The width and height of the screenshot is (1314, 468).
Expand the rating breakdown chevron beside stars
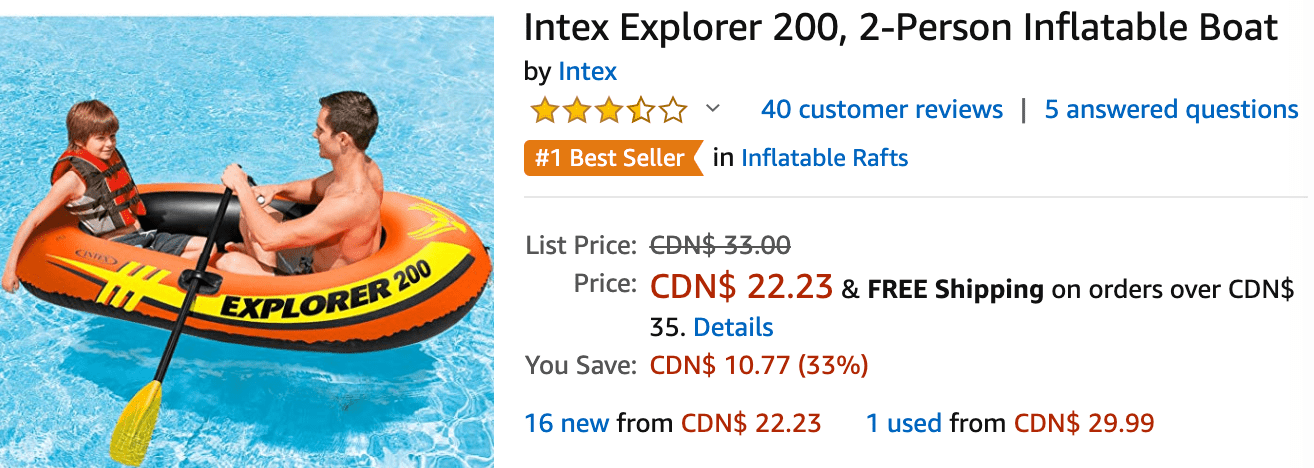[713, 108]
